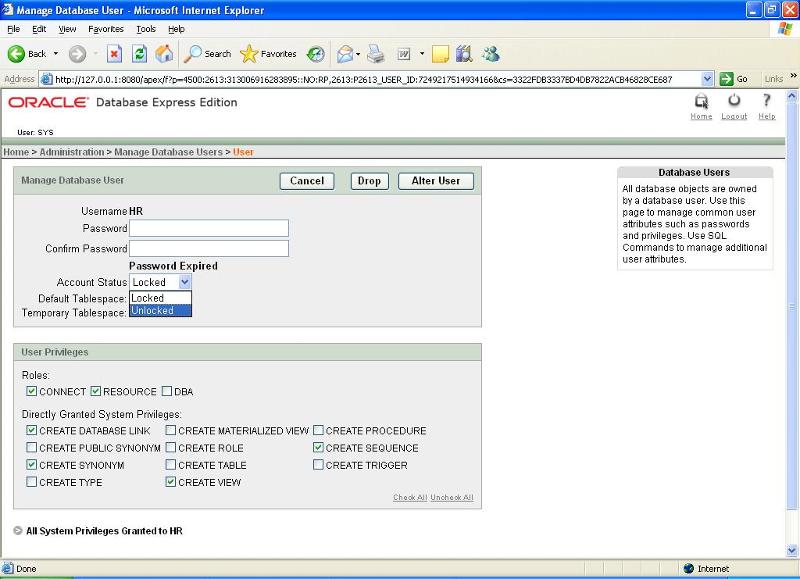Select Unlocked in Account Status list
Screen dimensions: 800x579
click(160, 311)
